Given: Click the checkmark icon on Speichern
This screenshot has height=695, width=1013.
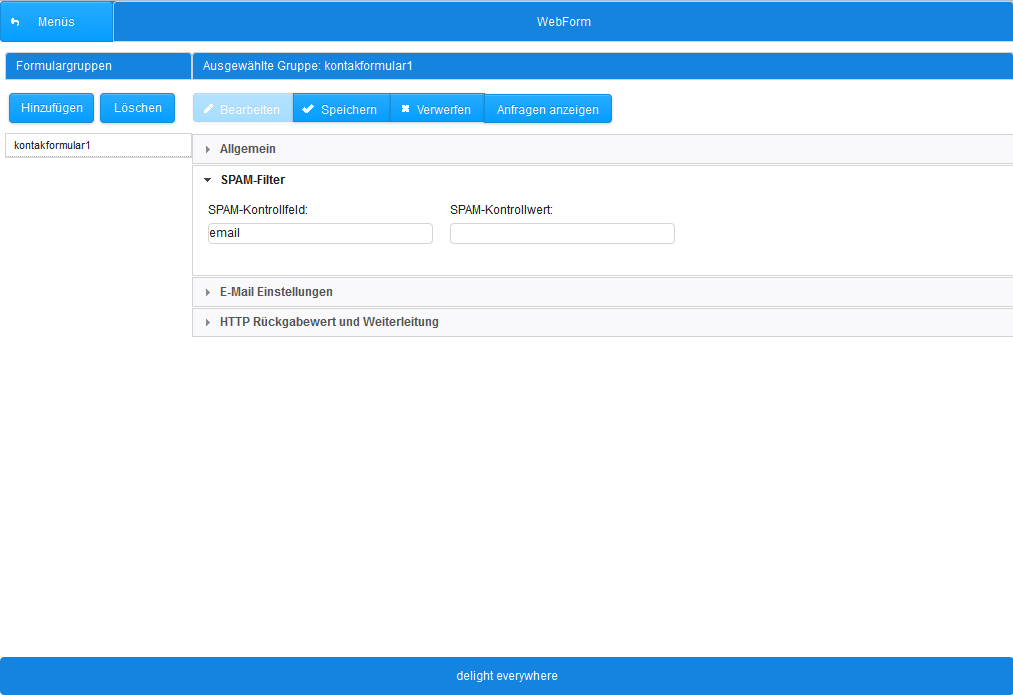Looking at the screenshot, I should coord(306,108).
